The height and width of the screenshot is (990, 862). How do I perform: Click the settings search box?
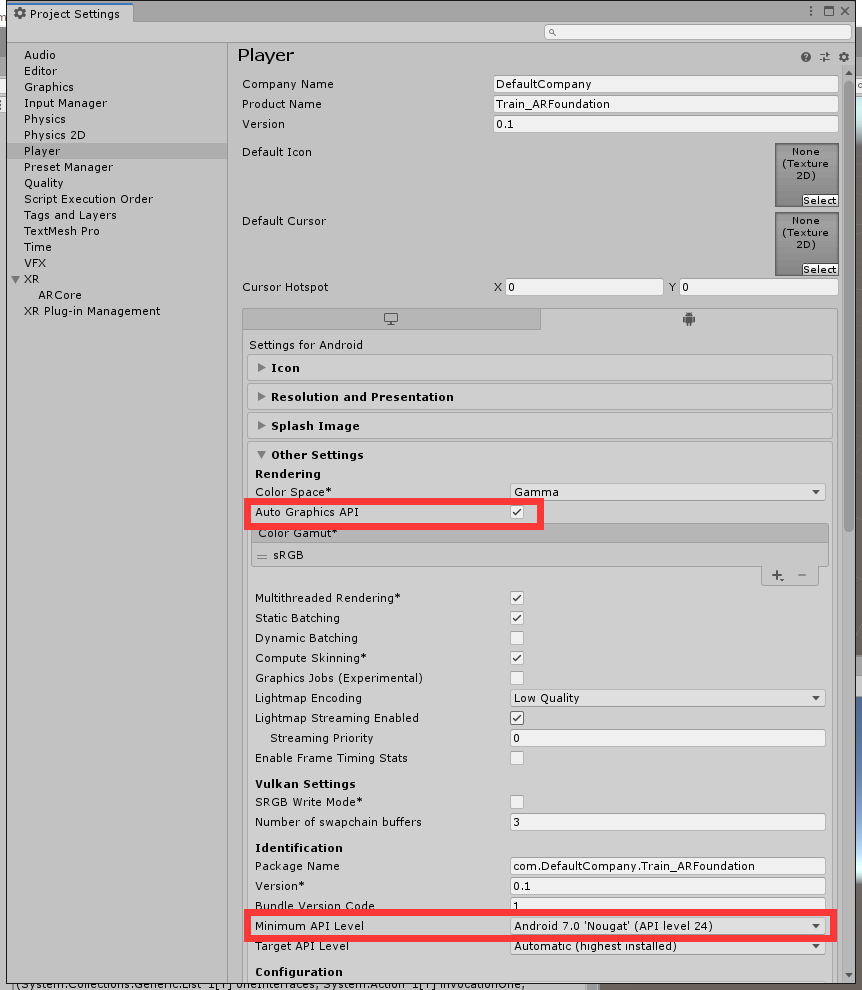[698, 32]
